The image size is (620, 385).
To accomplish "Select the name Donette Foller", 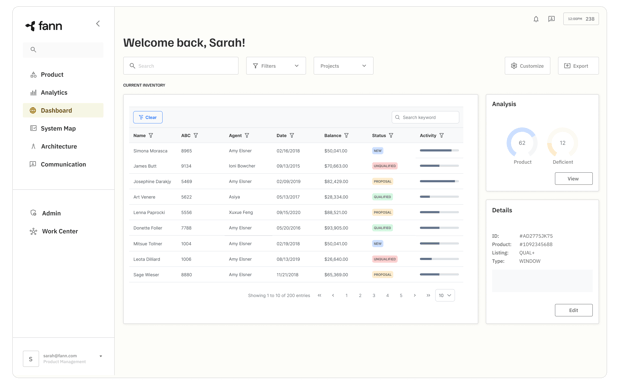I will point(147,228).
